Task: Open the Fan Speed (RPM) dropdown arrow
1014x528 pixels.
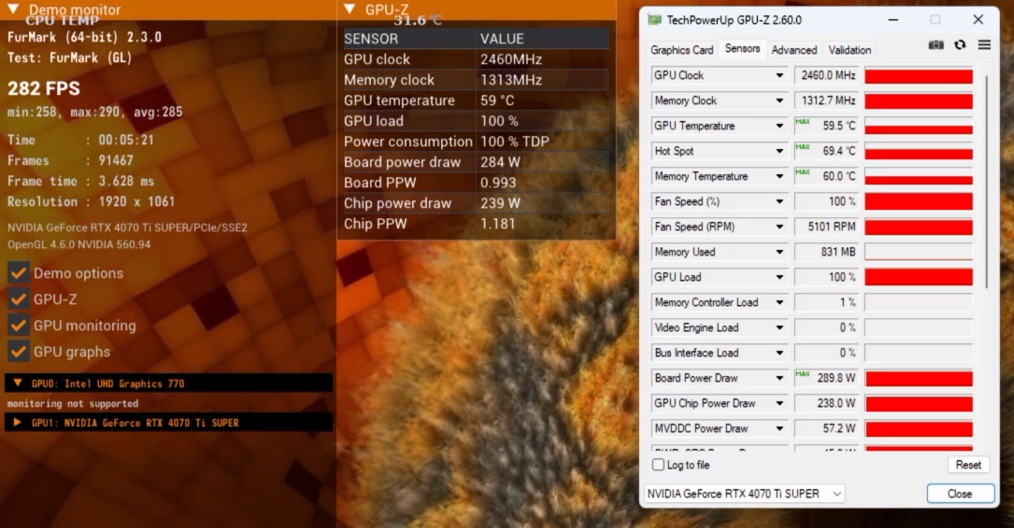Action: pyautogui.click(x=779, y=227)
